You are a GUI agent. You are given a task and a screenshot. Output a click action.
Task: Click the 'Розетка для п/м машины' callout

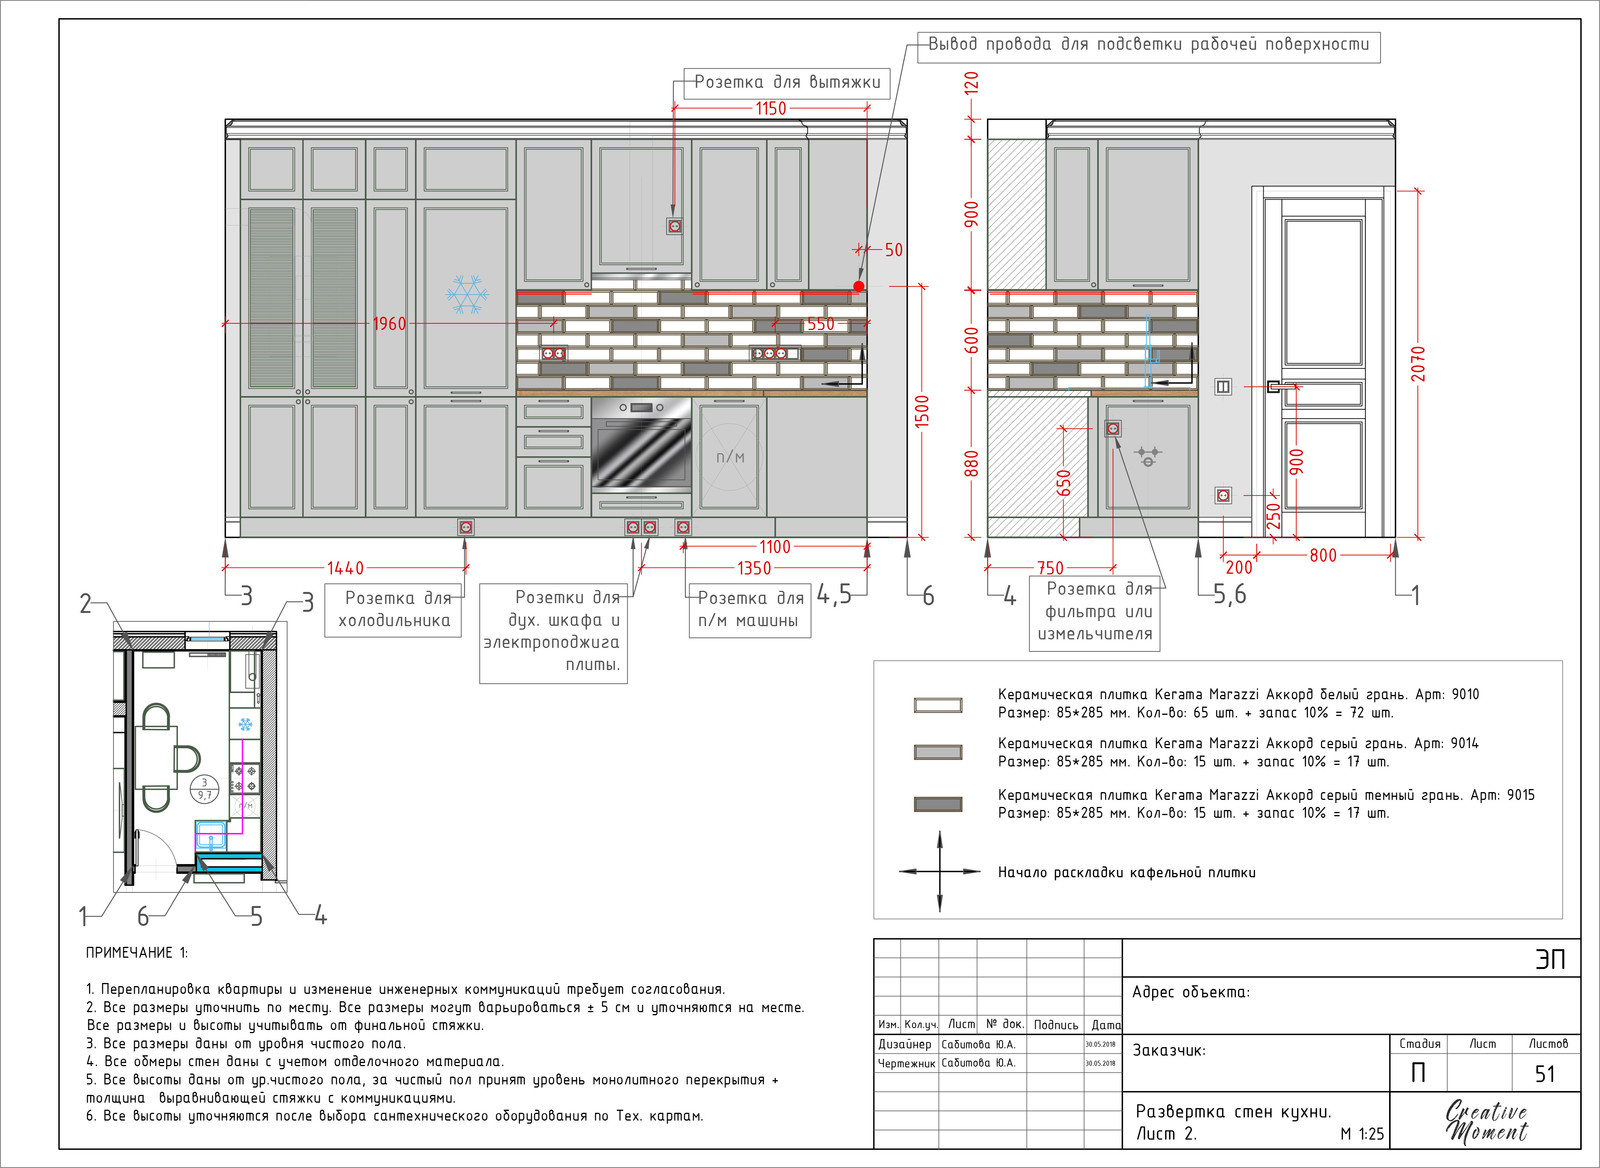(x=750, y=610)
